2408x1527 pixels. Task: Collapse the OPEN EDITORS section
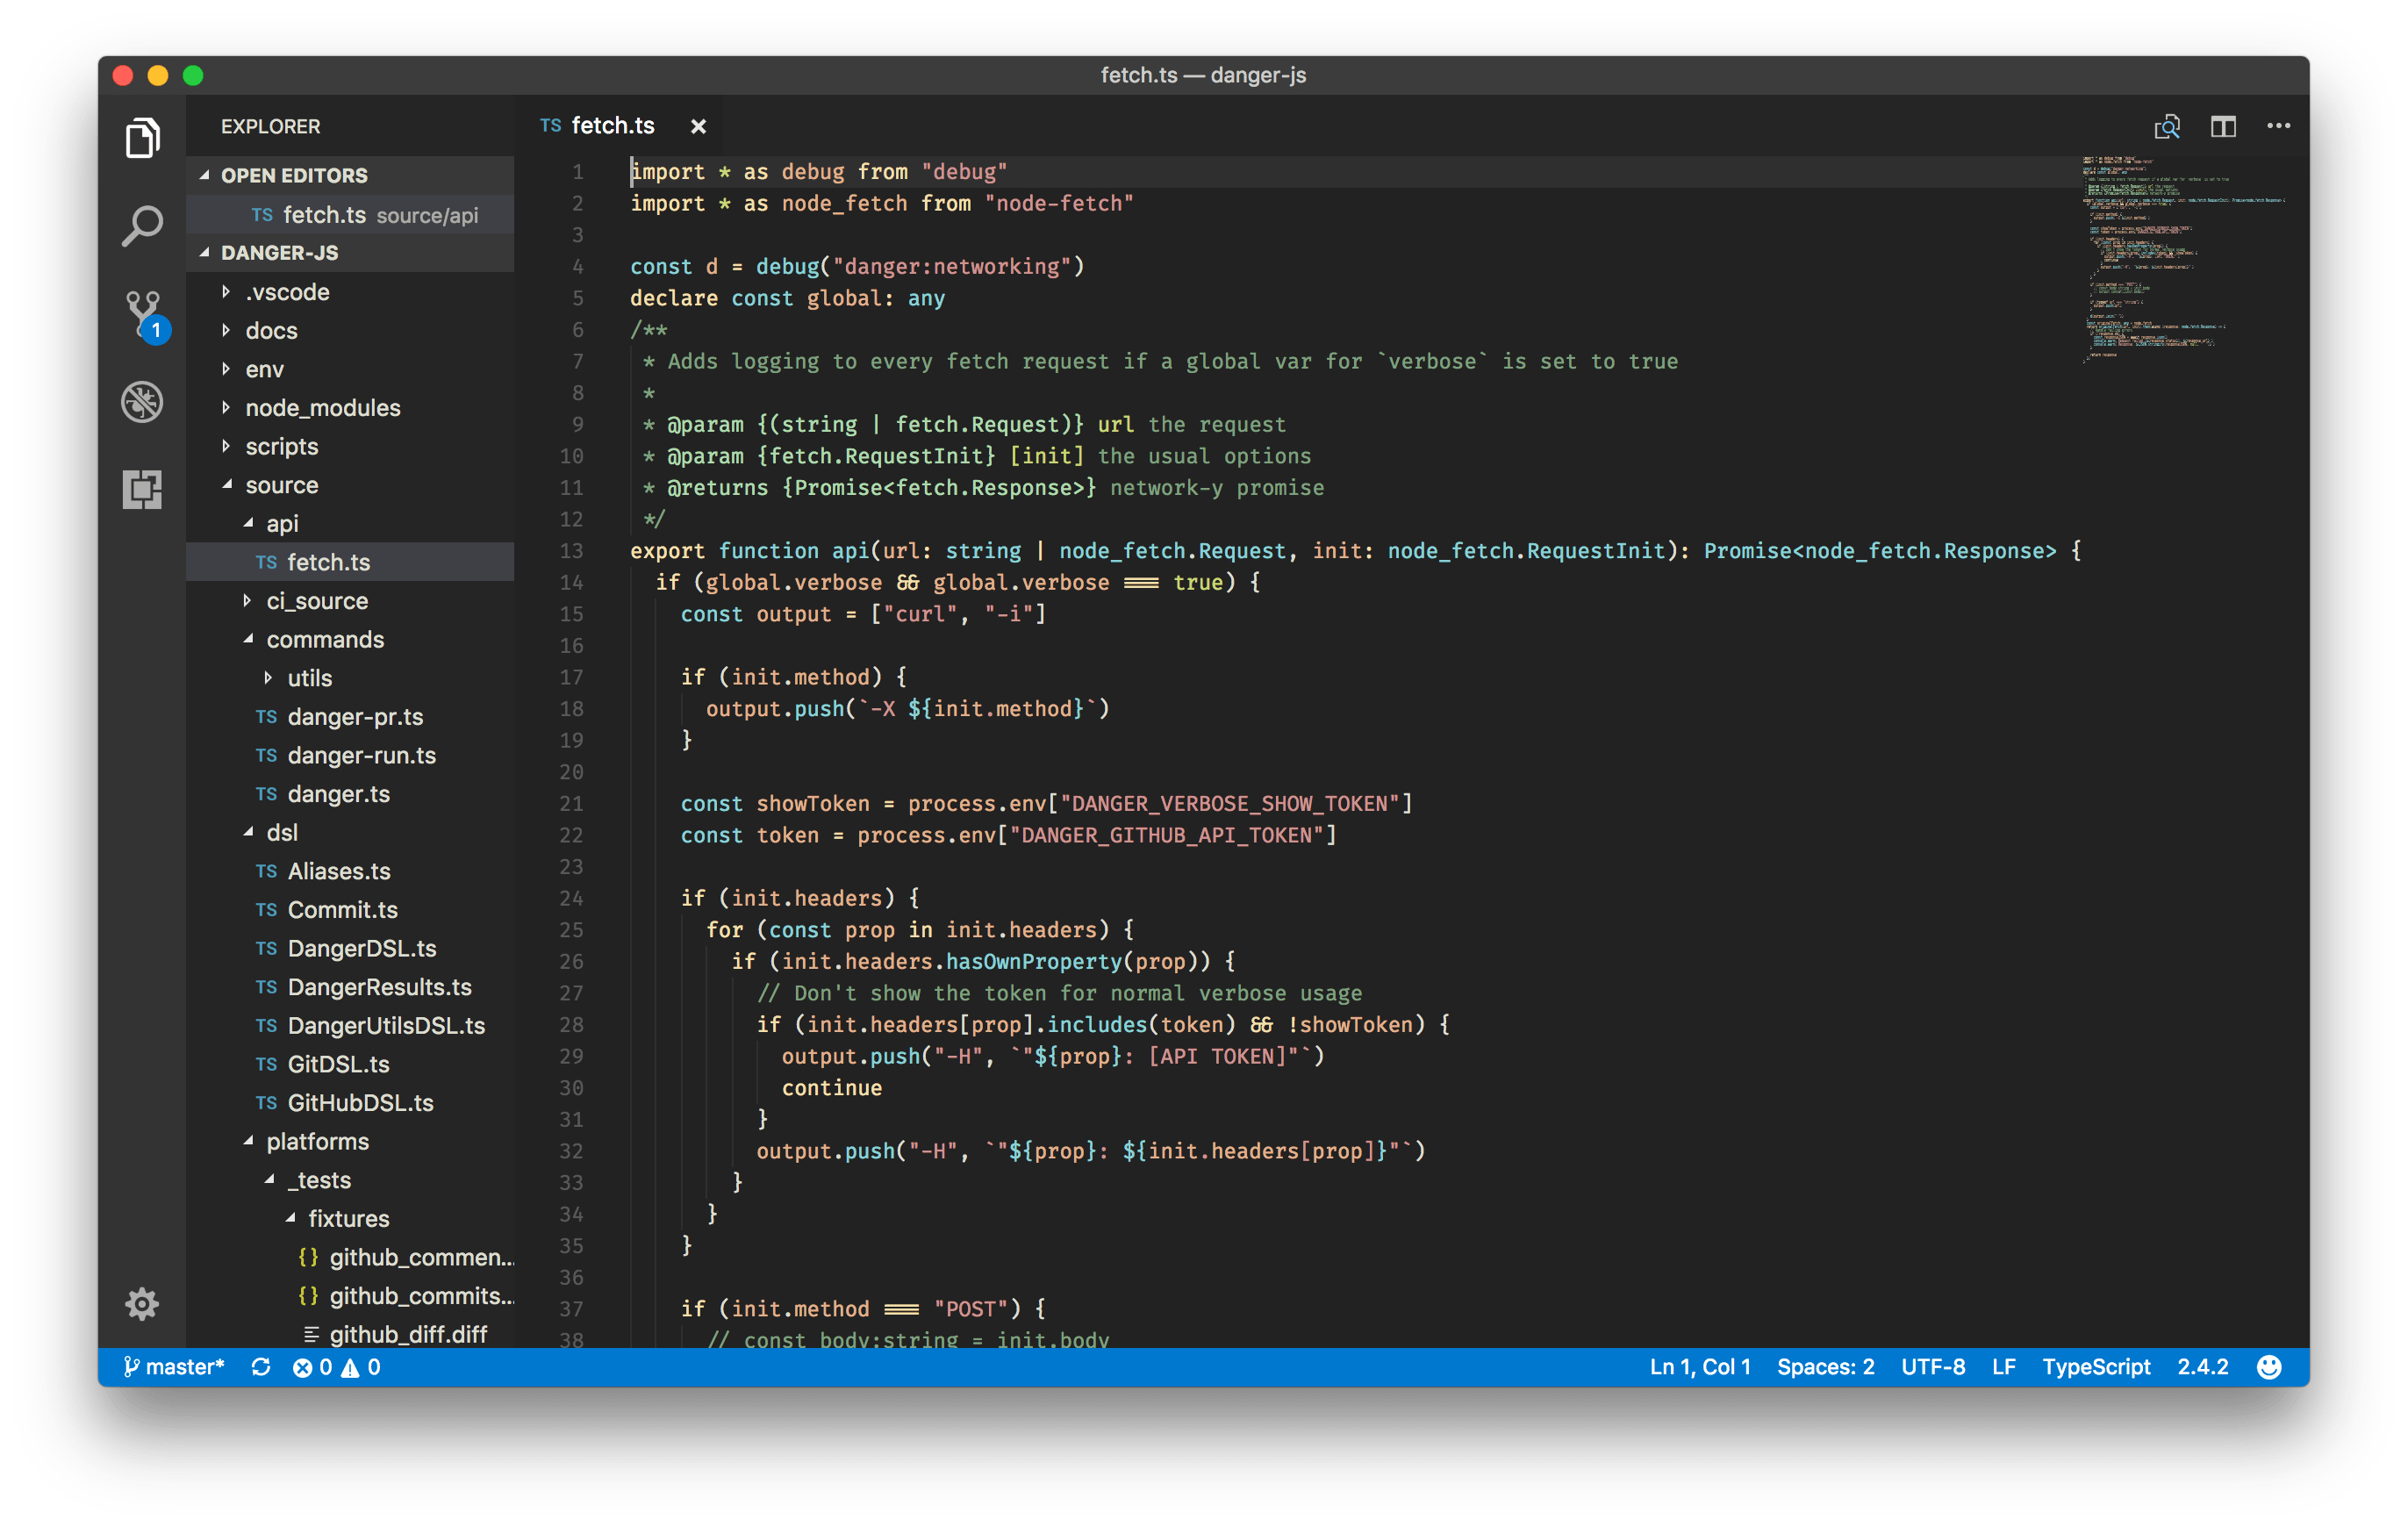pyautogui.click(x=294, y=174)
